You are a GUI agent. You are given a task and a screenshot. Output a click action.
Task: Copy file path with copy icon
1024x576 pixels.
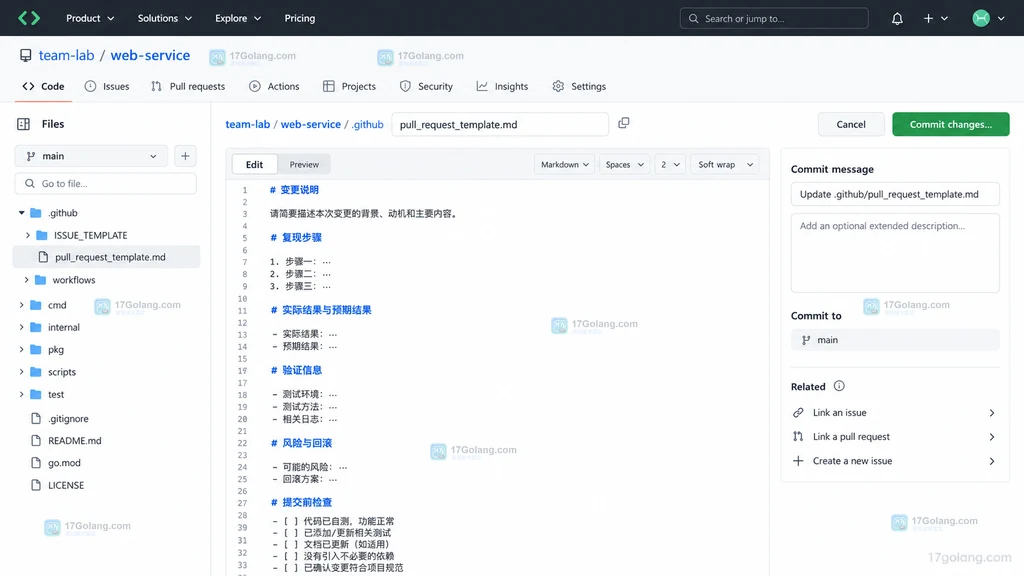tap(624, 123)
